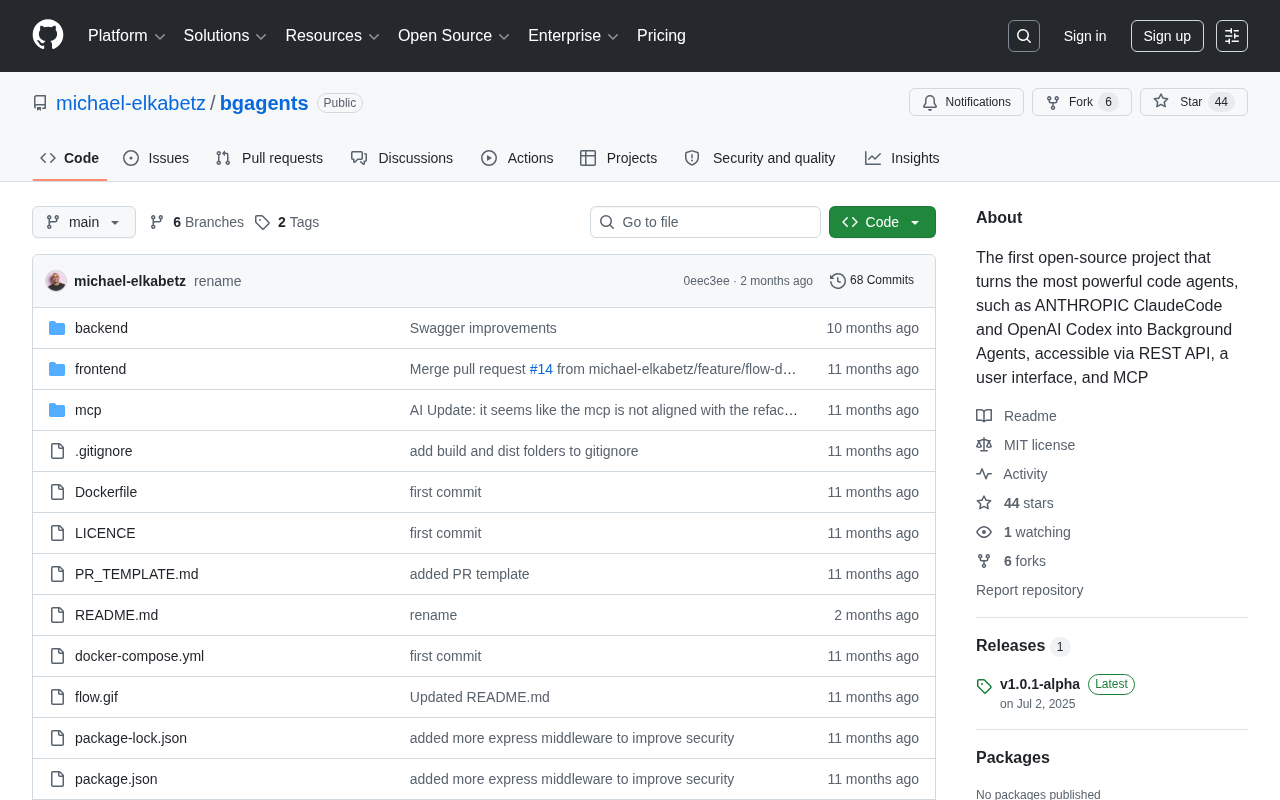This screenshot has width=1280, height=800.
Task: Click the PR_TEMPLATE.md file icon
Action: click(x=57, y=574)
